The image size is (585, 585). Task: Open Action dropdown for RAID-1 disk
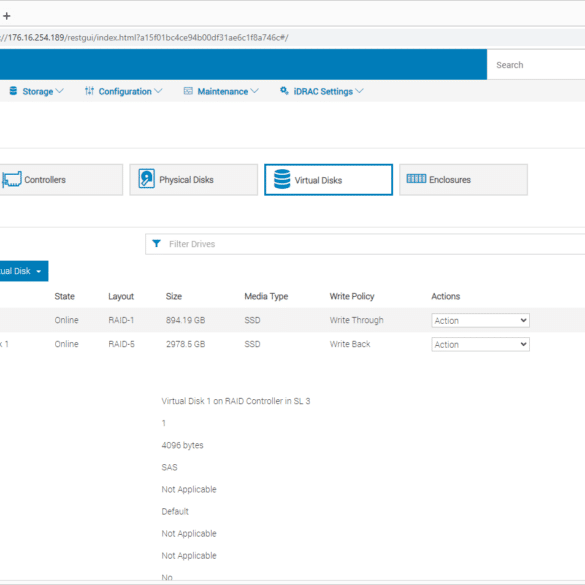pos(480,320)
